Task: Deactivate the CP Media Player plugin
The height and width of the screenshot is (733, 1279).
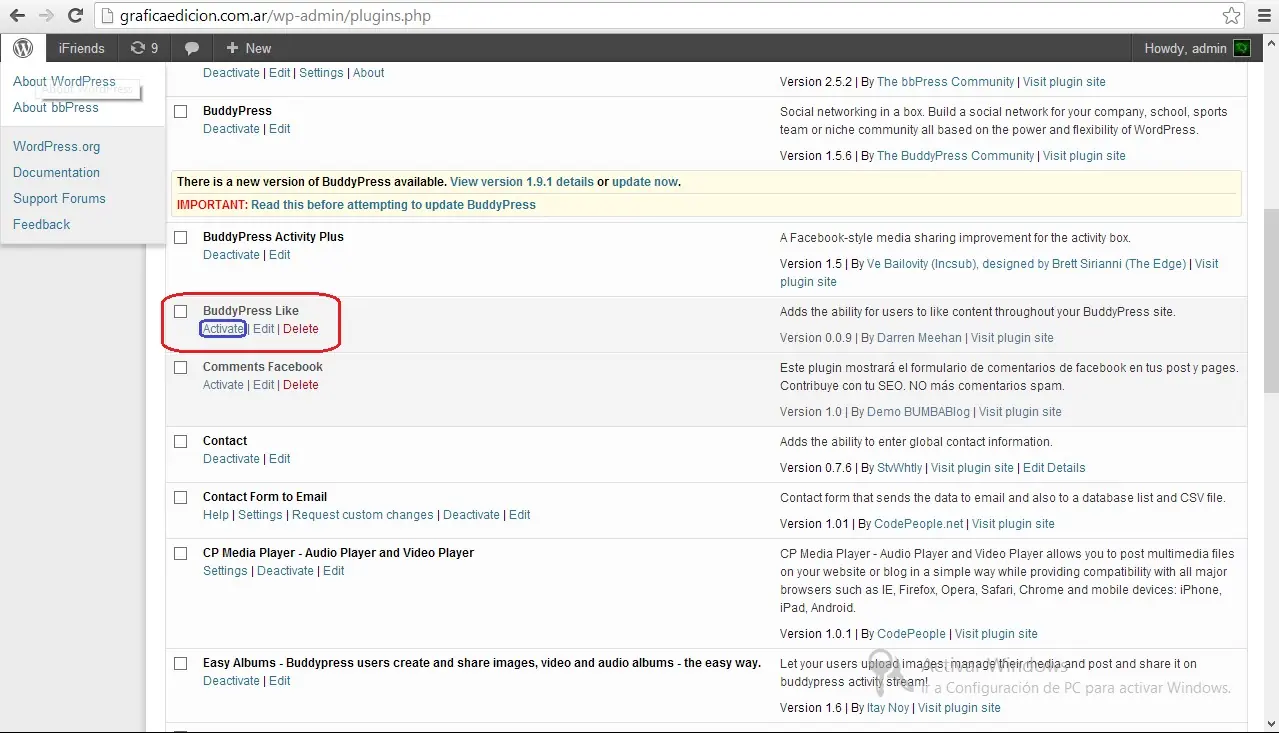Action: point(285,571)
